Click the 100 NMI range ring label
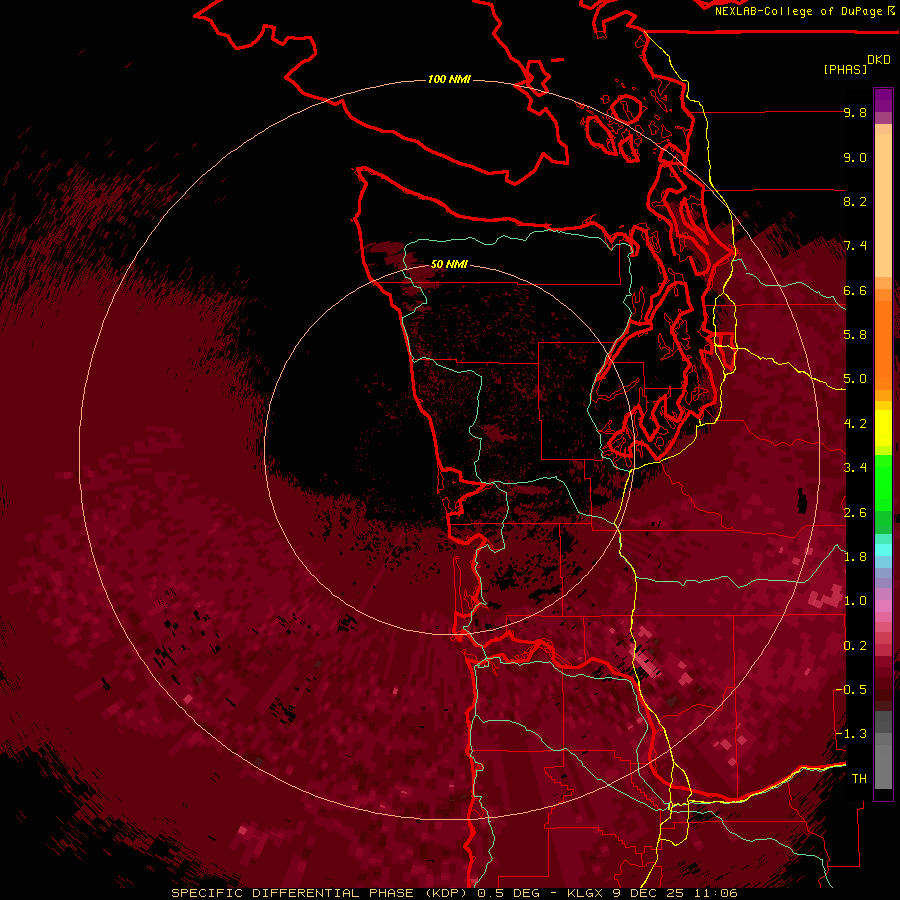Screen dimensions: 900x900 [449, 79]
